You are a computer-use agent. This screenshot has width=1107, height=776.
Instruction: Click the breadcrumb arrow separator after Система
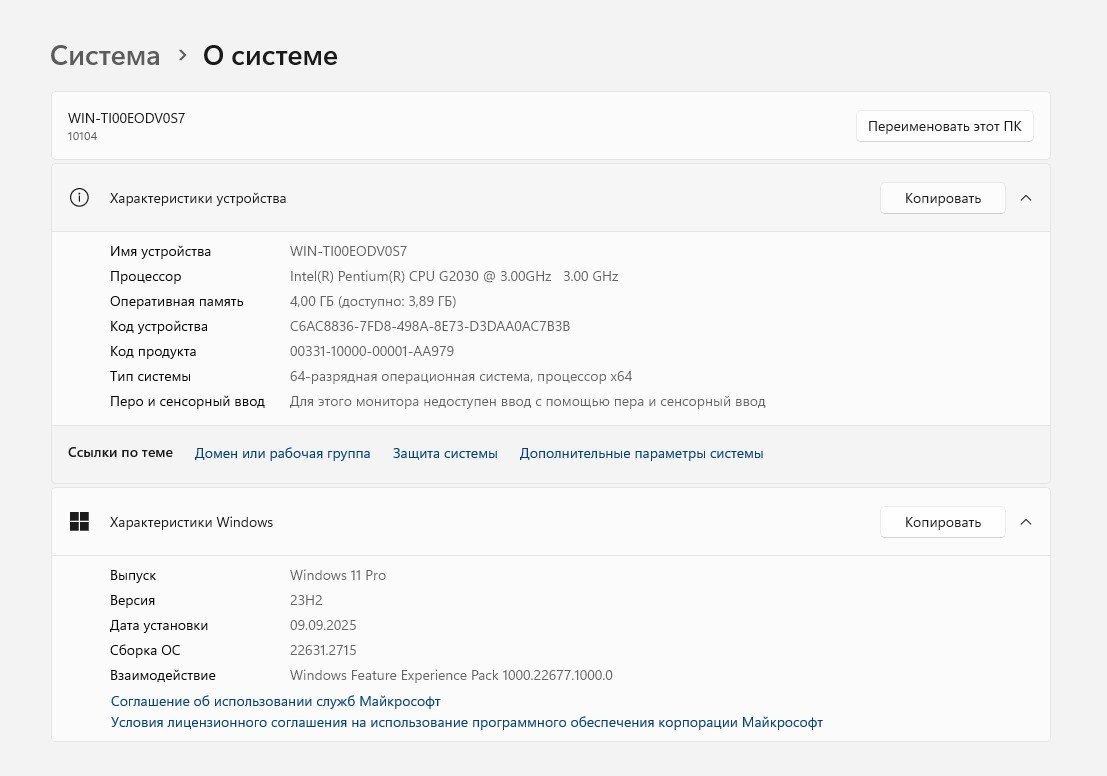pos(183,55)
